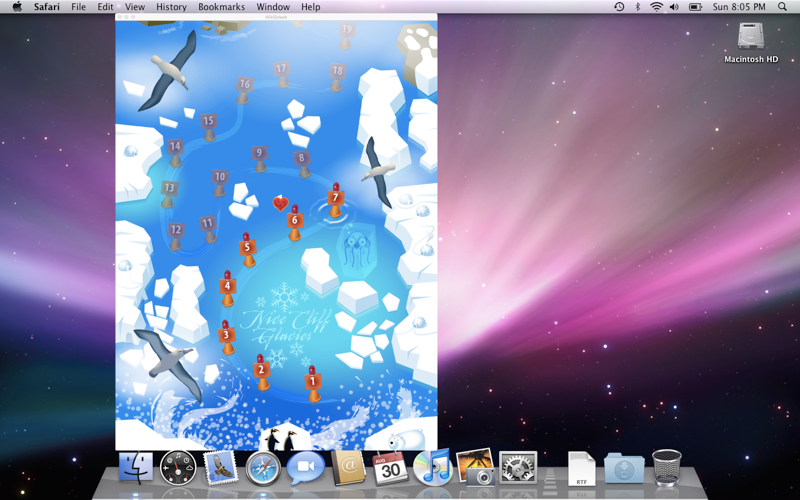Viewport: 800px width, 500px height.
Task: Click the volume speaker icon
Action: (x=674, y=7)
